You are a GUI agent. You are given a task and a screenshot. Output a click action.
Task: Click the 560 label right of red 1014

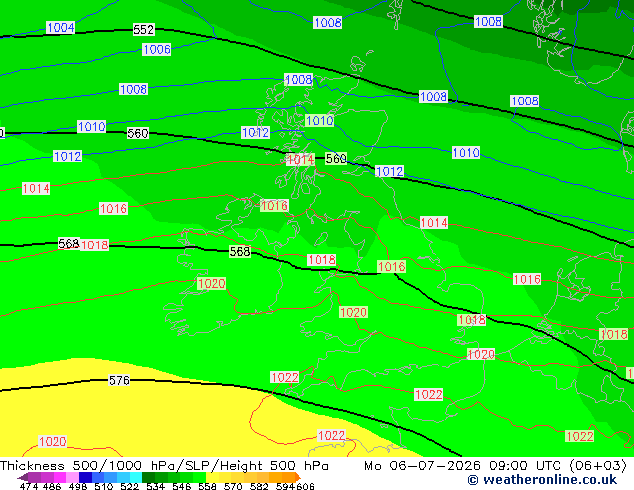[336, 158]
